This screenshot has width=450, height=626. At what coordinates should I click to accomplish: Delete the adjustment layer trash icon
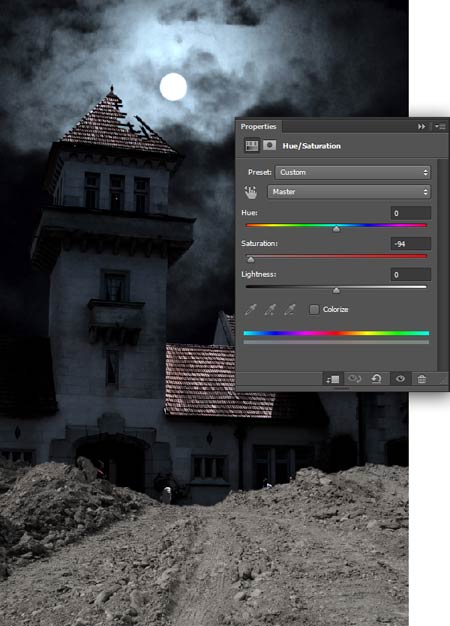coord(421,379)
